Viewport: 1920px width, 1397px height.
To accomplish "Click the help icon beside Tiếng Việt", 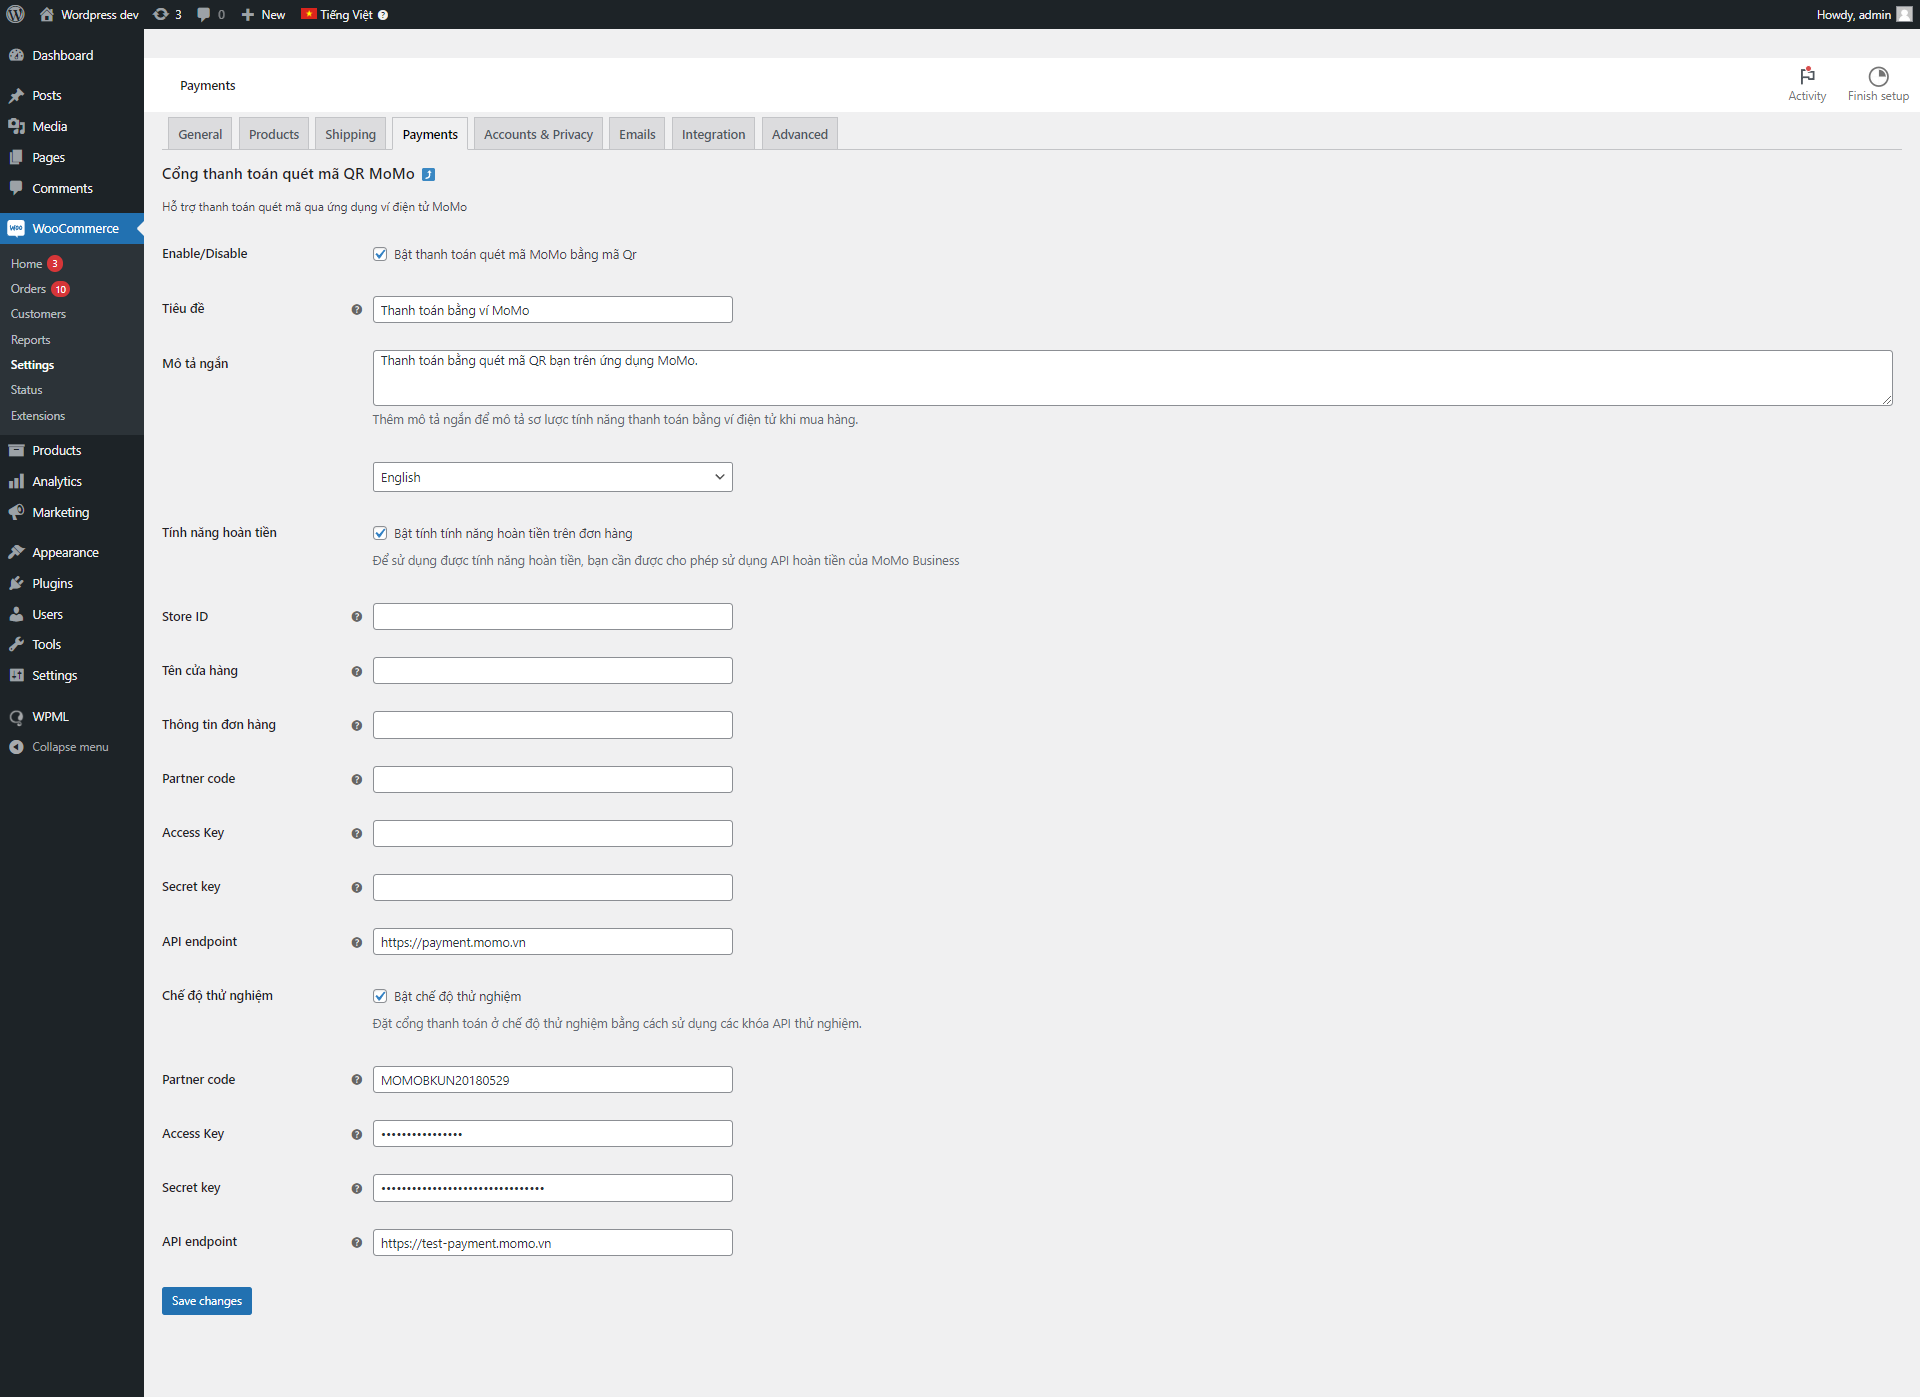I will point(383,15).
